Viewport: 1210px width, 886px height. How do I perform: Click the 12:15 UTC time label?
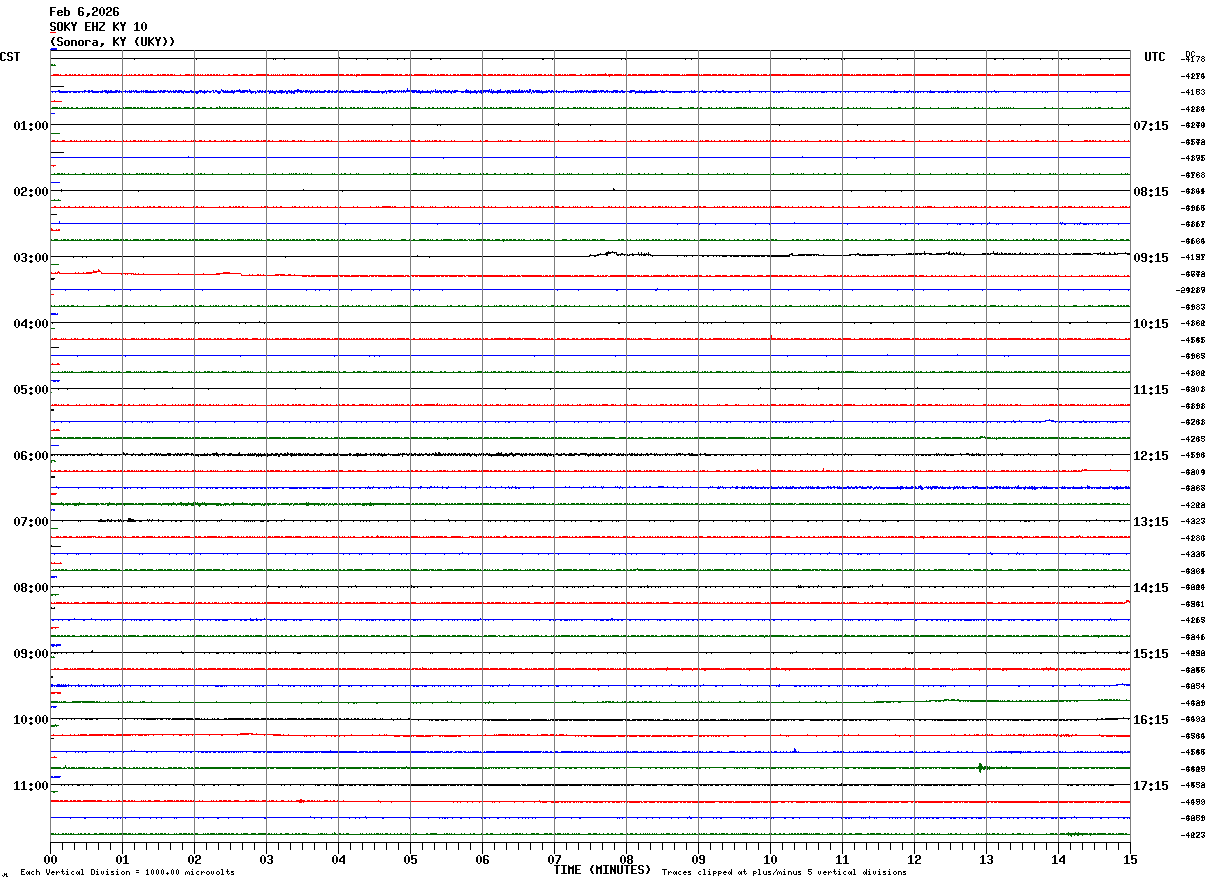(x=1150, y=456)
